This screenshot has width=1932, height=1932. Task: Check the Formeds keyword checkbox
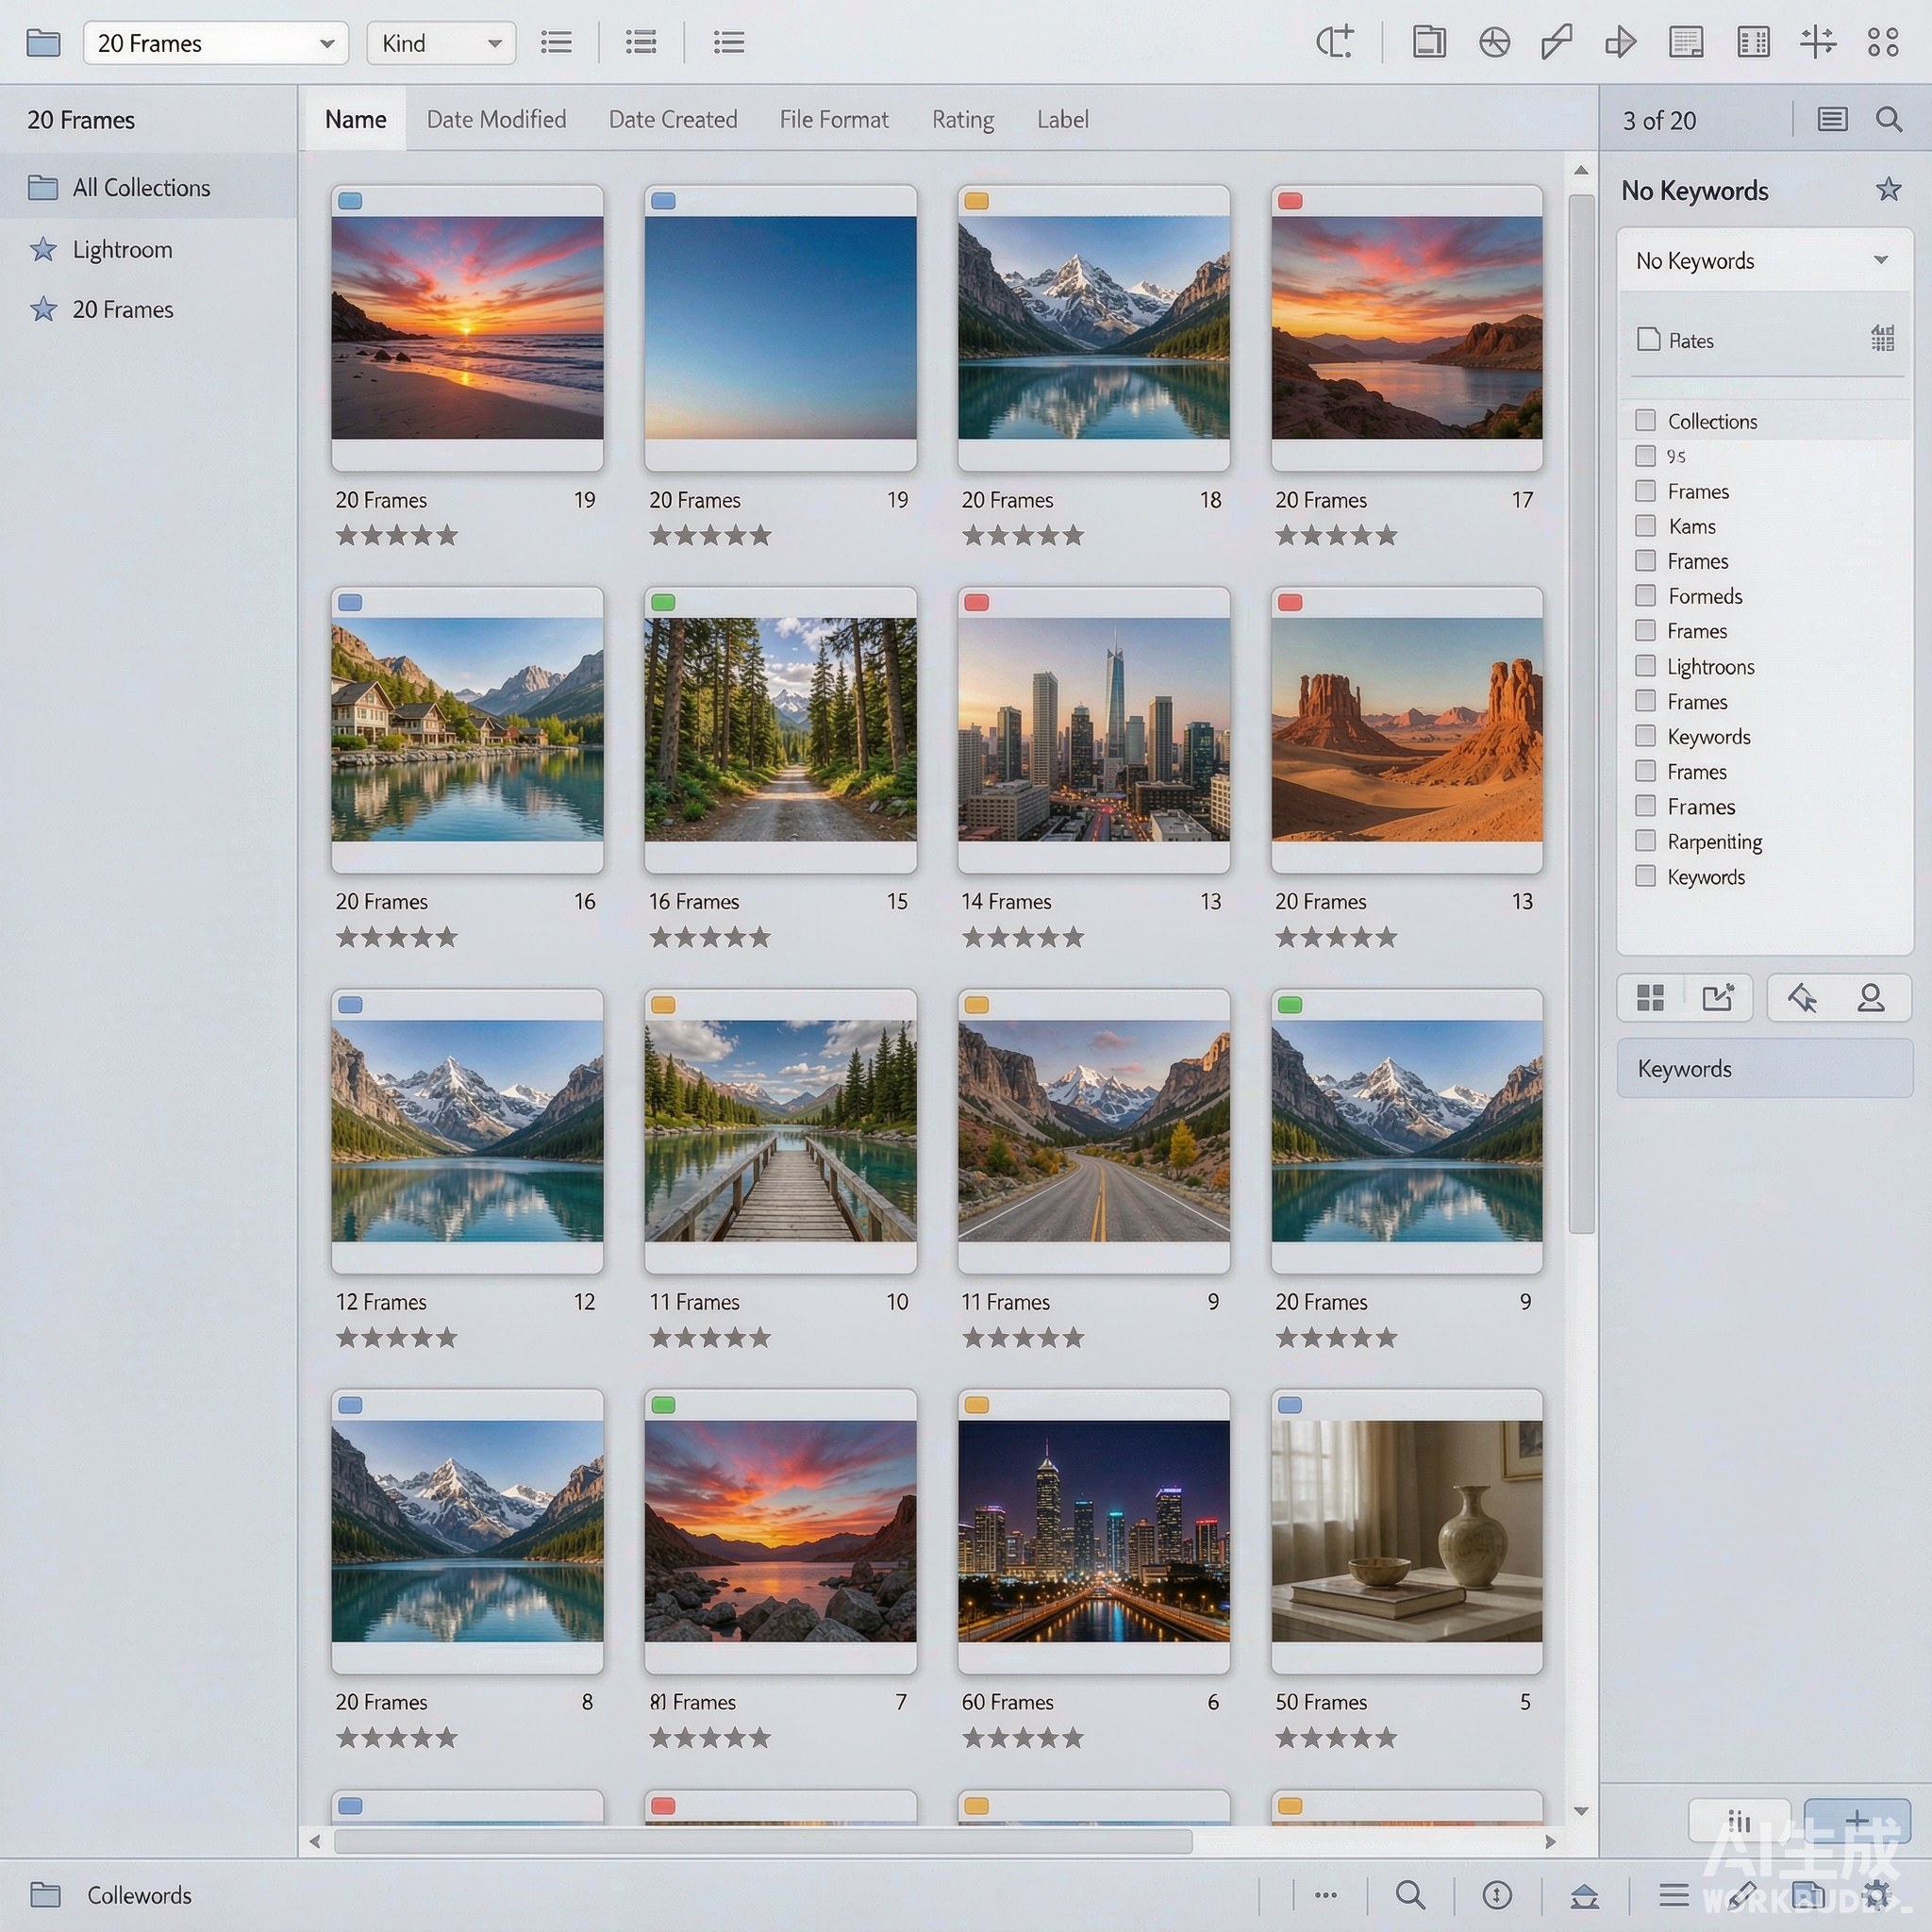(1645, 595)
